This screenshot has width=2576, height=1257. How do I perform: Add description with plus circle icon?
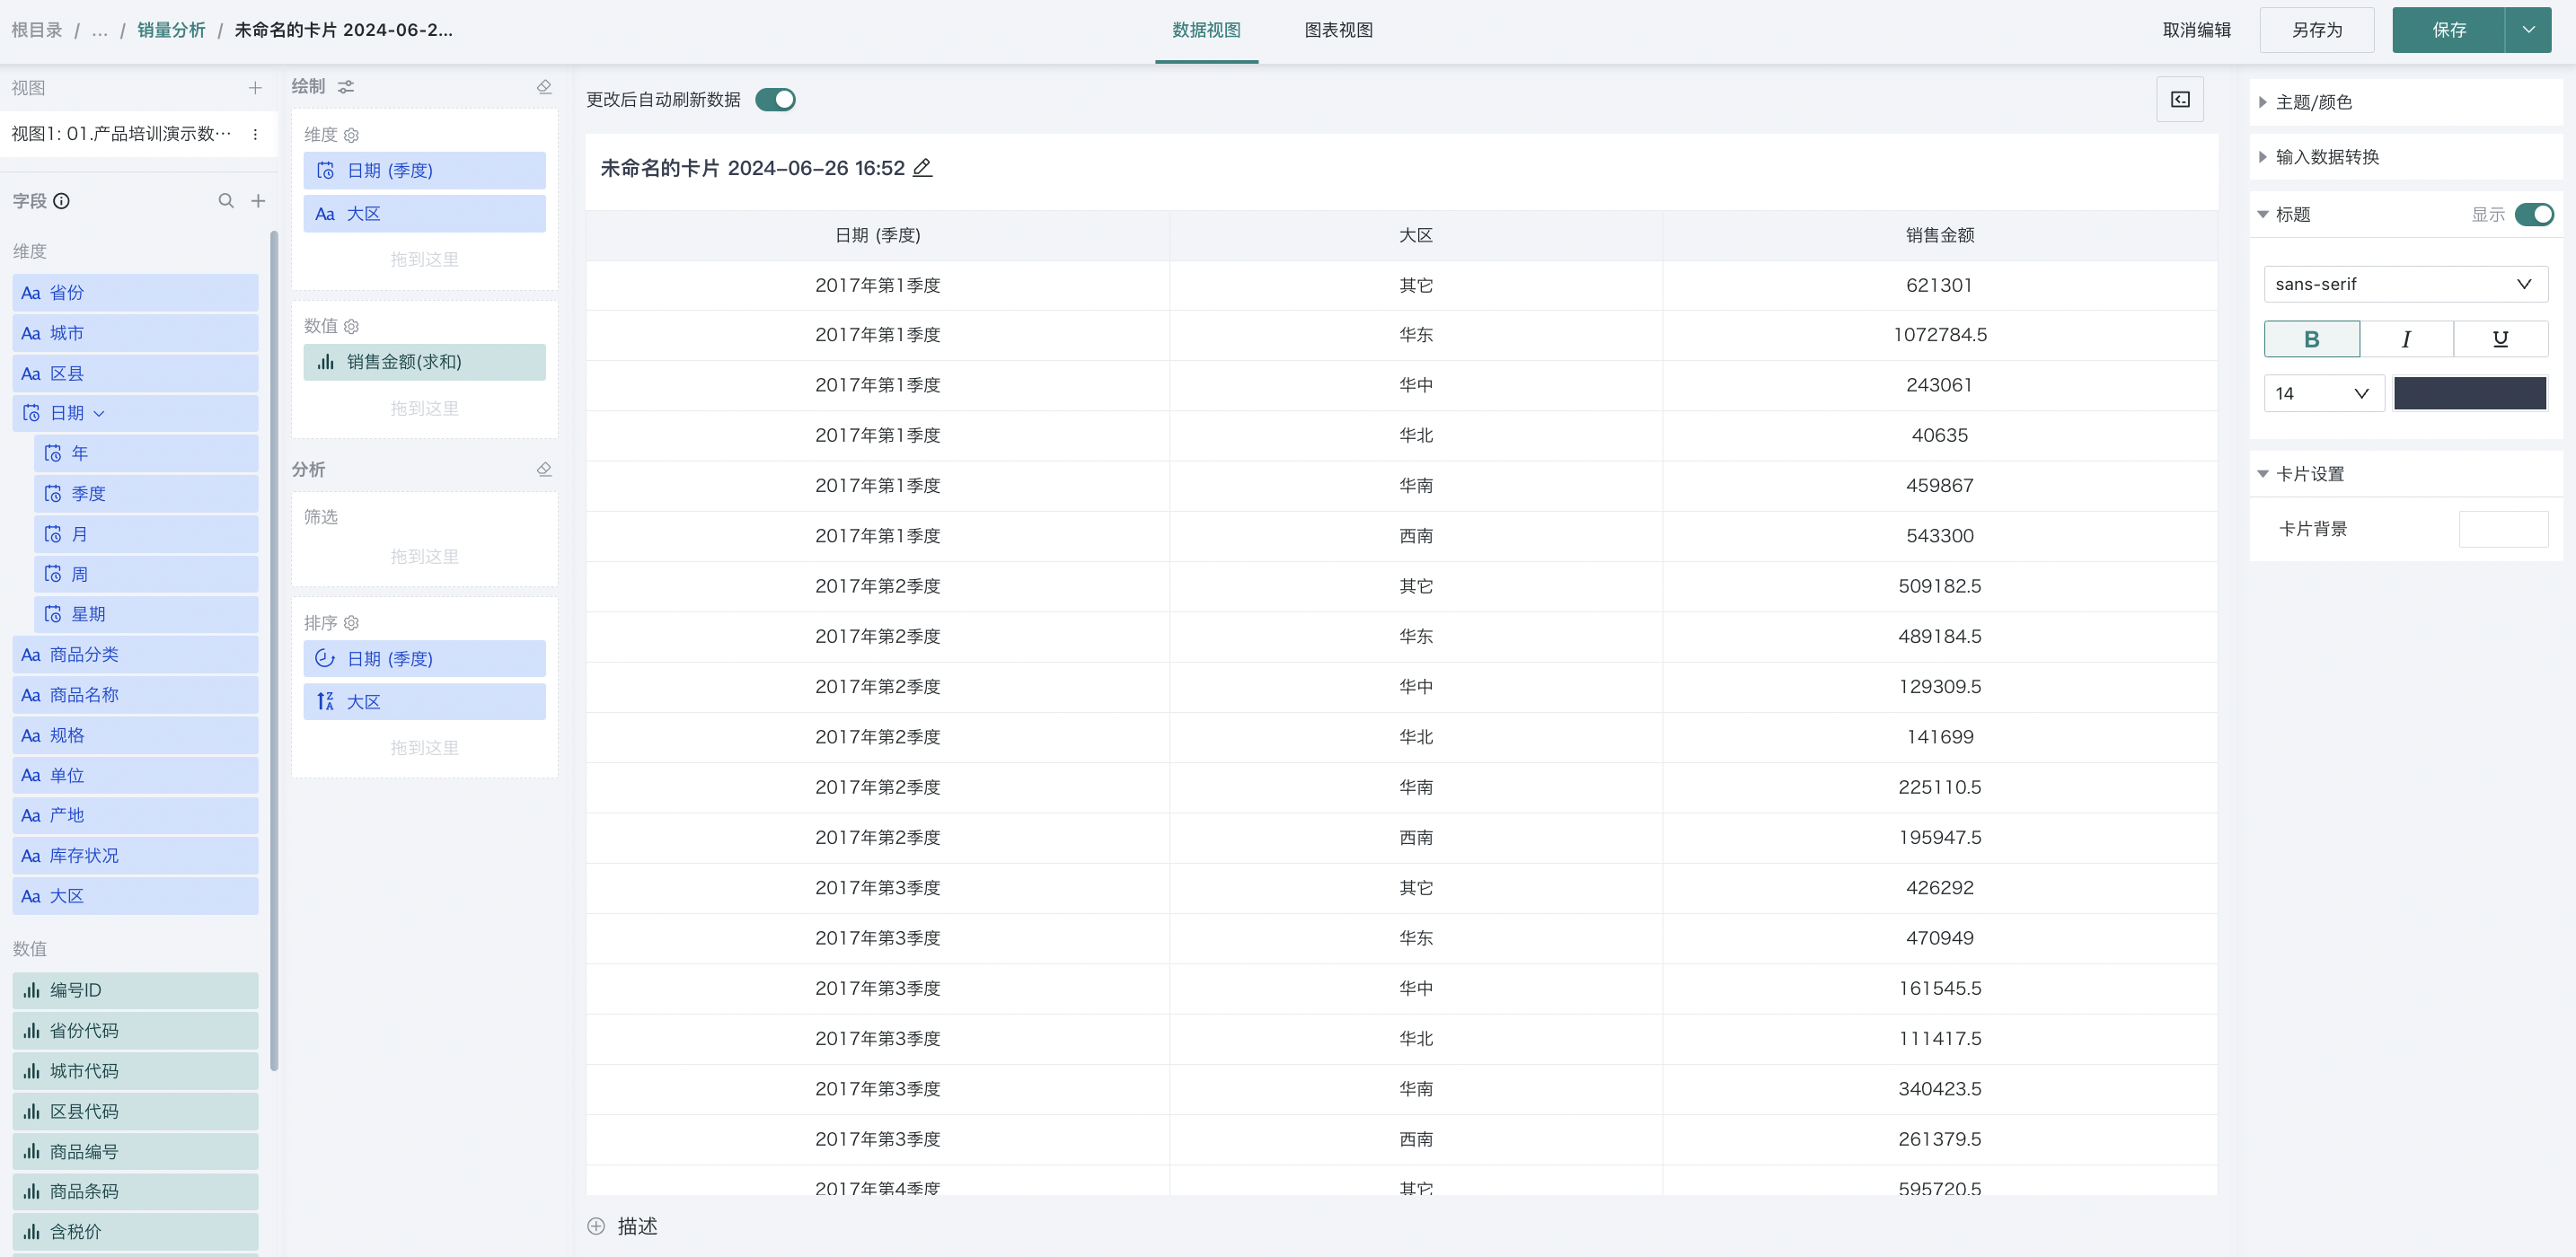coord(596,1226)
